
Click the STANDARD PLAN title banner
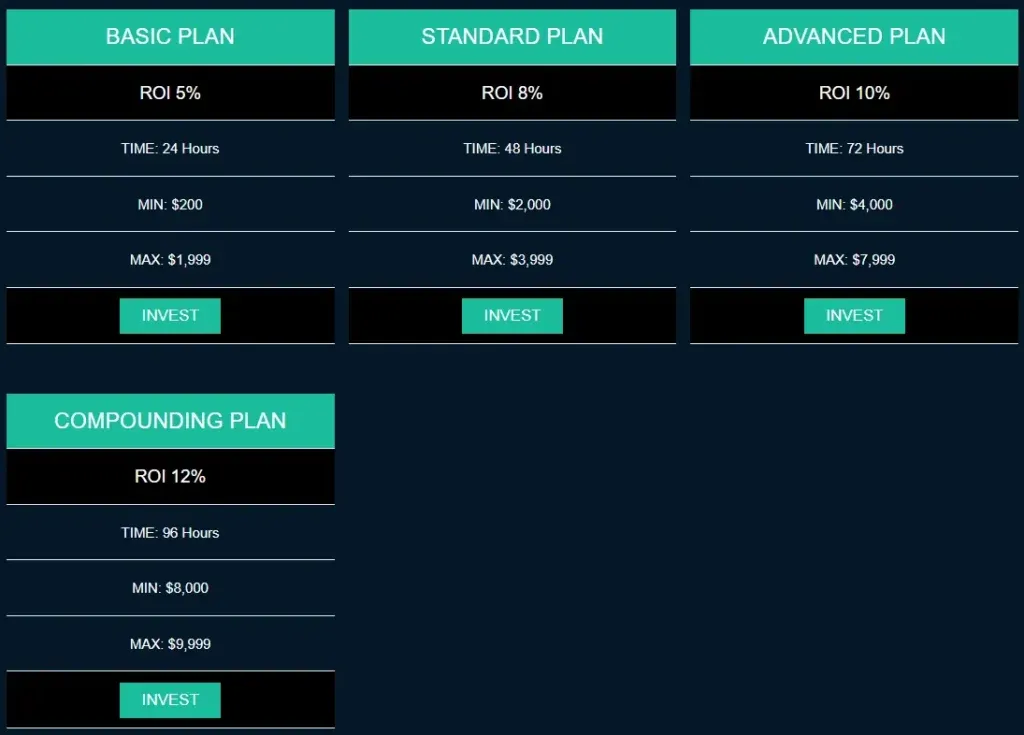[x=512, y=37]
